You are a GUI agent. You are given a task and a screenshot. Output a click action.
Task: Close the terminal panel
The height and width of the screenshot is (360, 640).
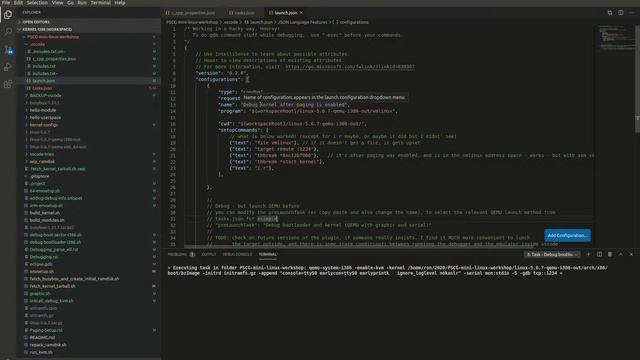[631, 254]
